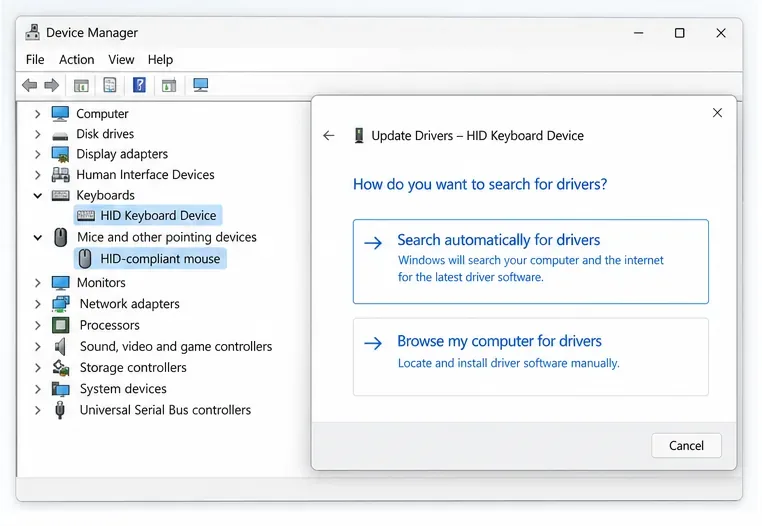
Task: Expand the System devices node
Action: coord(37,389)
